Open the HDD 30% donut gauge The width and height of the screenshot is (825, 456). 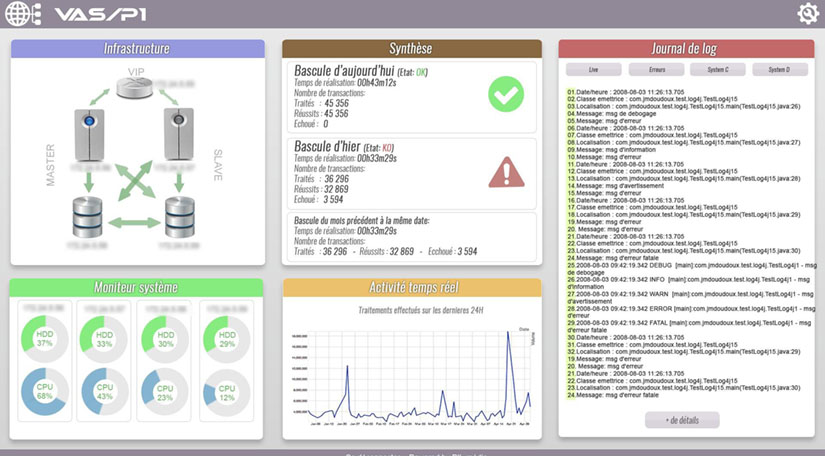click(165, 339)
